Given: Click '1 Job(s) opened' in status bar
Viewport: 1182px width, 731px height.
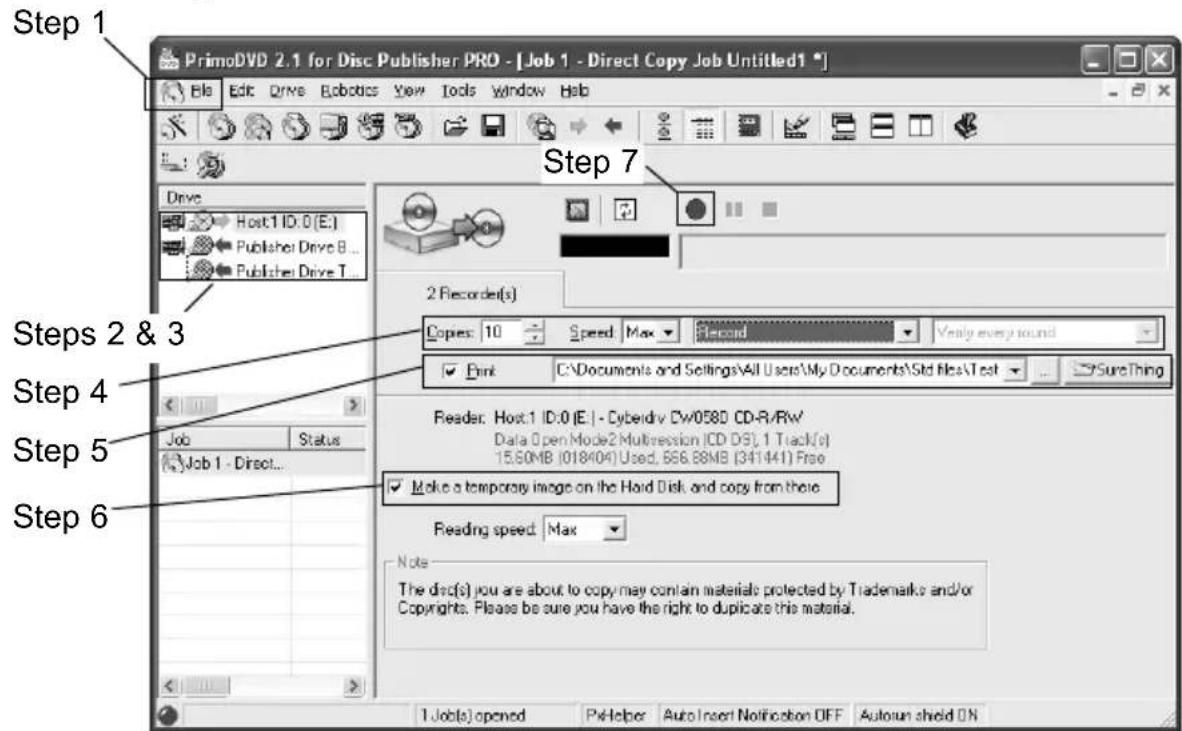Looking at the screenshot, I should (x=473, y=715).
